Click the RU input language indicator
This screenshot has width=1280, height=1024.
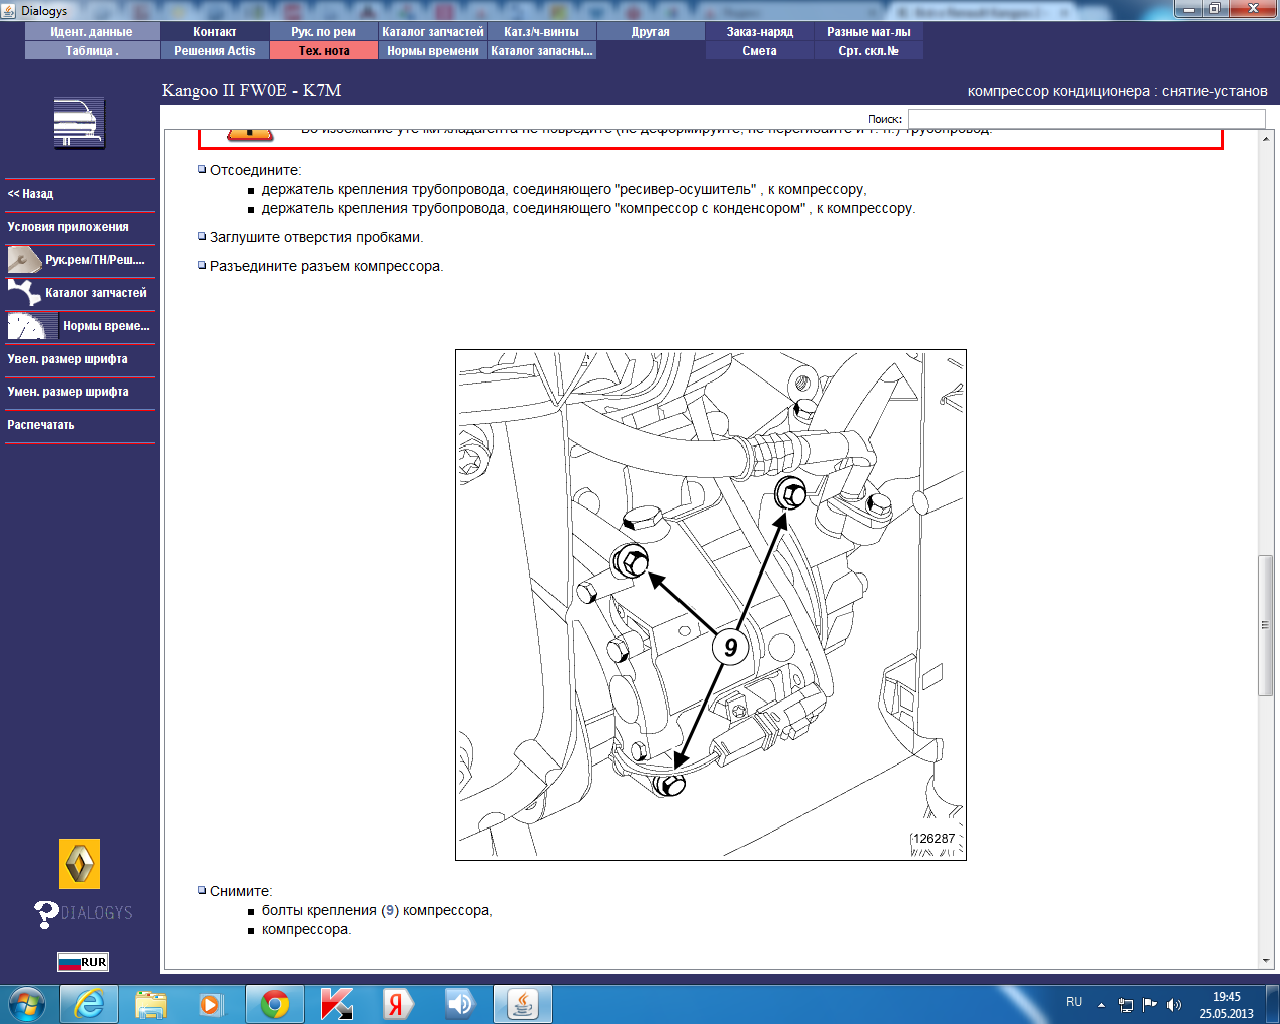coord(1074,1002)
